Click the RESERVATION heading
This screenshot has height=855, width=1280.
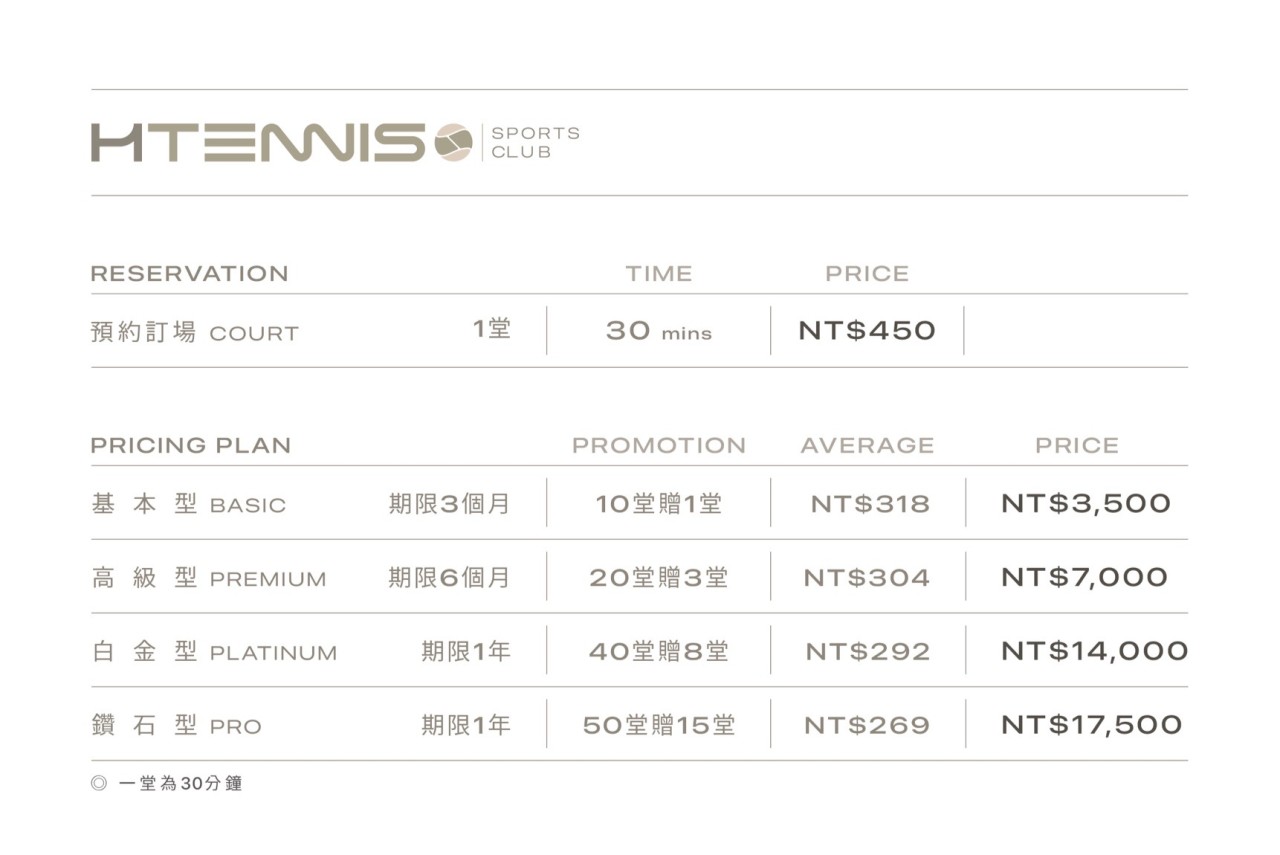189,273
